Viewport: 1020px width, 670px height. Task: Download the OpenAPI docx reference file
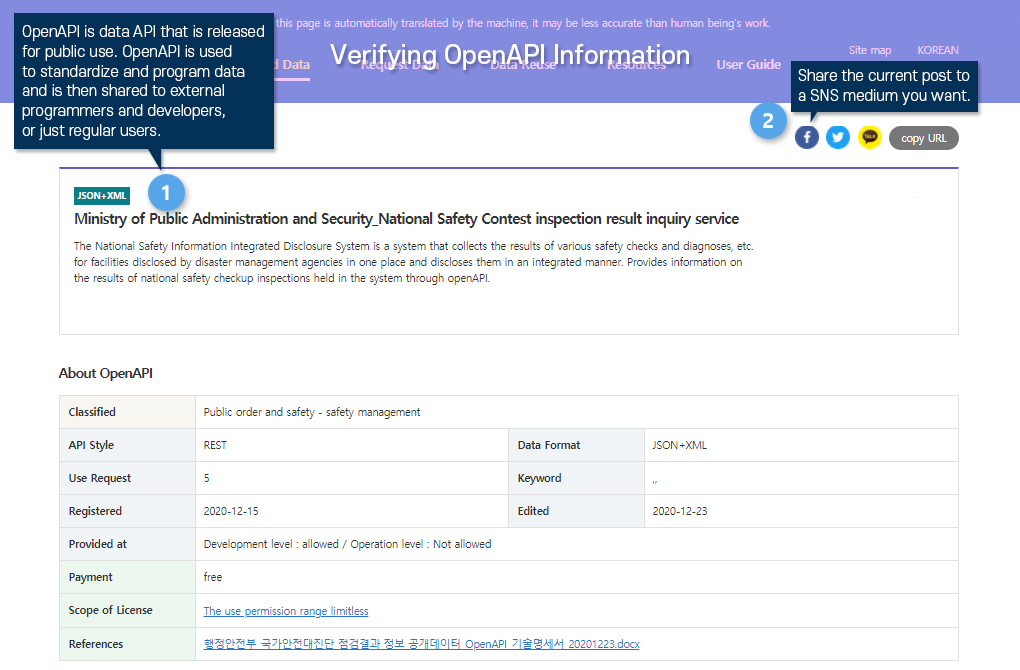coord(421,644)
